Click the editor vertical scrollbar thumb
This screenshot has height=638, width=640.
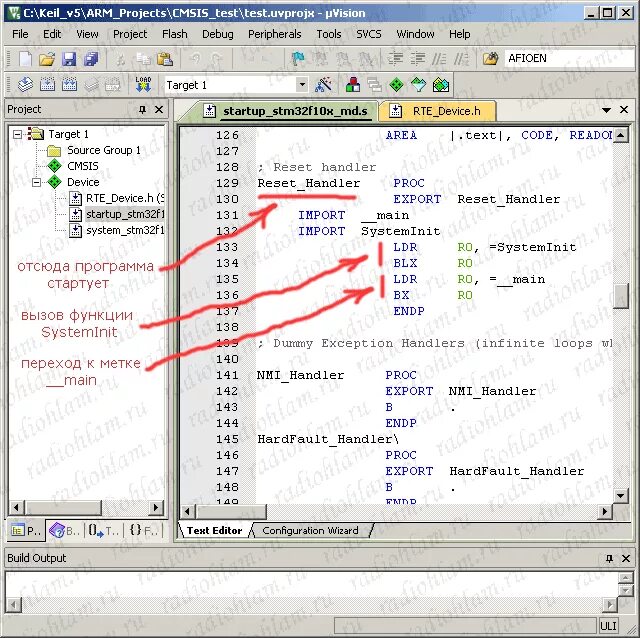pyautogui.click(x=620, y=296)
